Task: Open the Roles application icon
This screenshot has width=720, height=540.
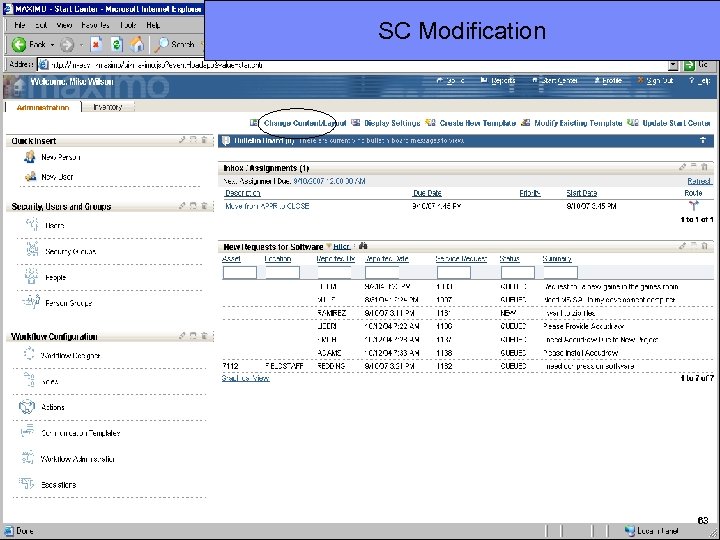Action: (x=29, y=380)
